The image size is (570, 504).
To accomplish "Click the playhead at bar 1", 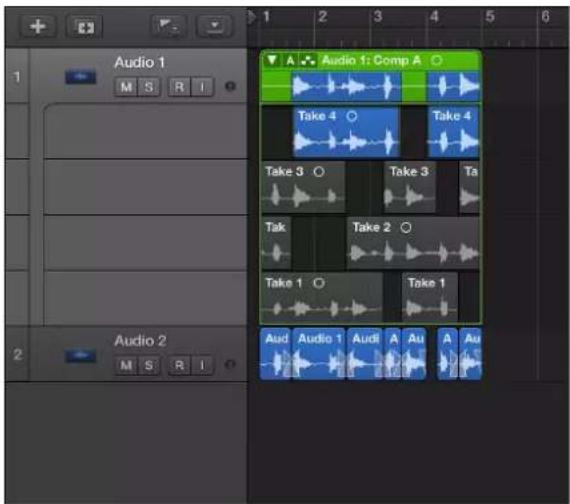I will [x=251, y=17].
